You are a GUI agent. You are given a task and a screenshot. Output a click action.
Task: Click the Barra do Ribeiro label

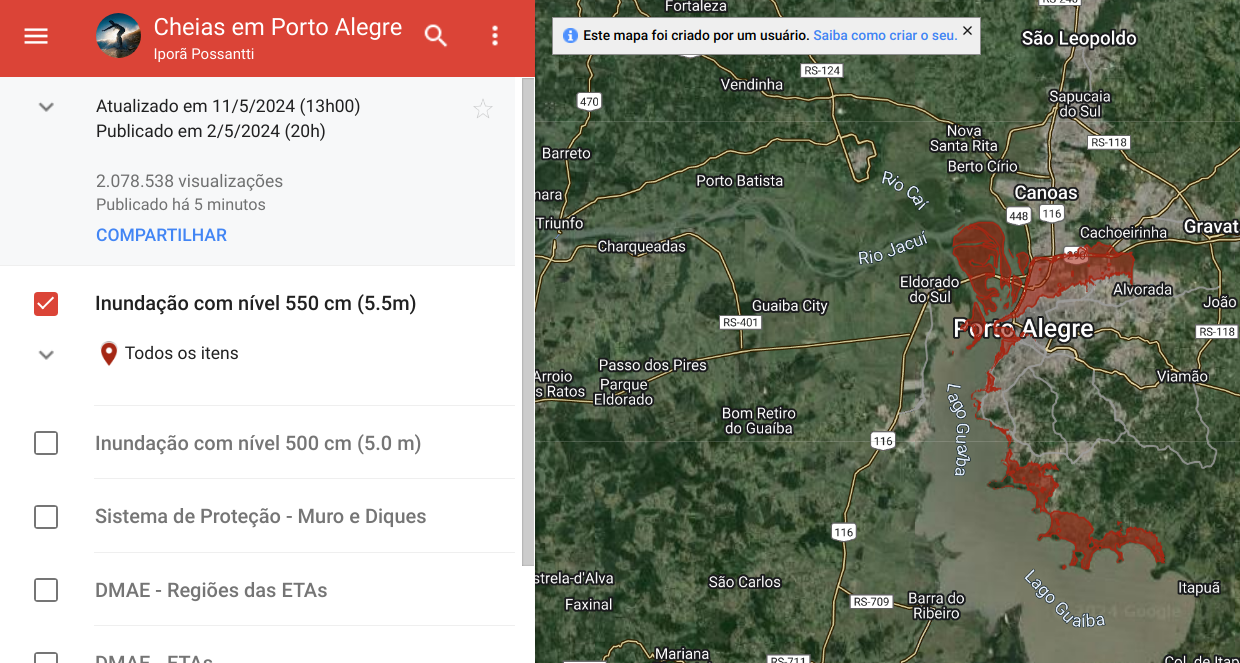(x=936, y=606)
